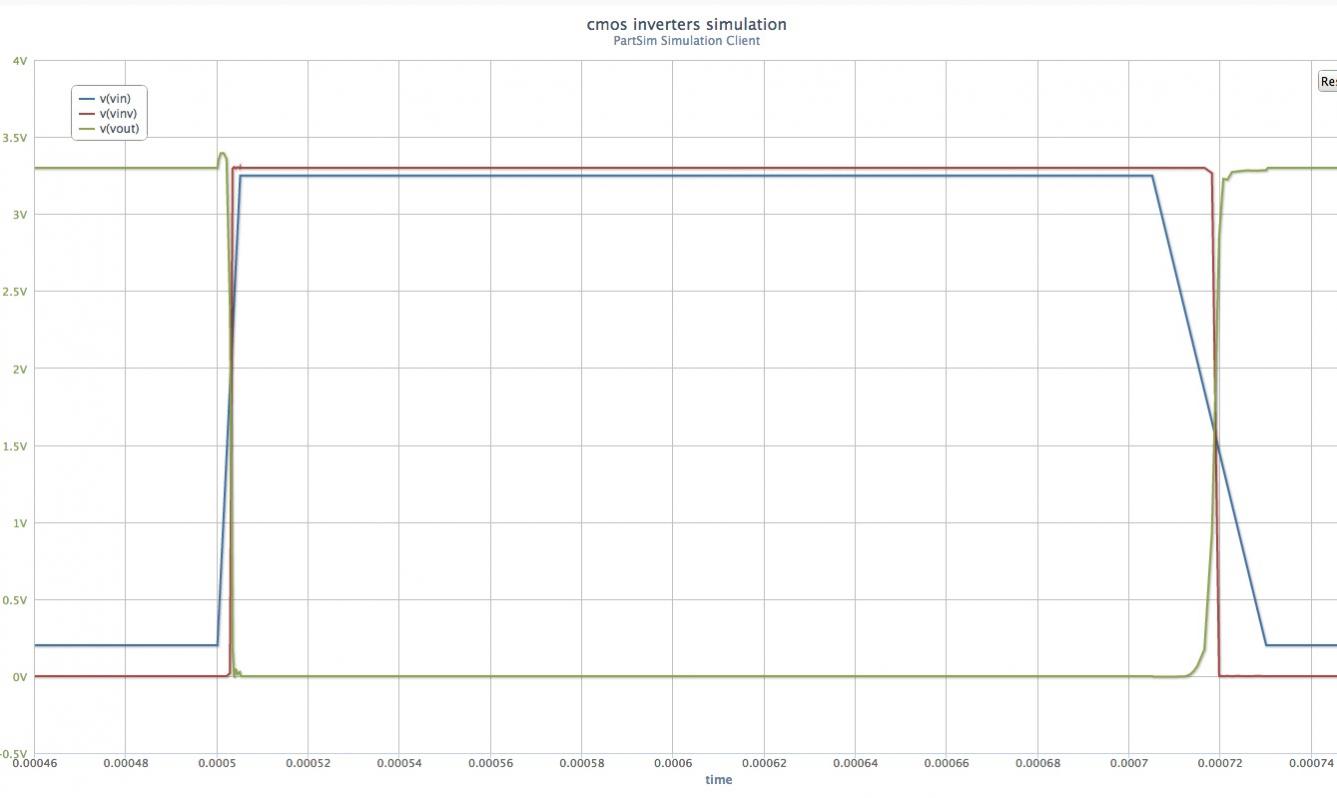Viewport: 1337px width, 798px height.
Task: Toggle the v(vinv) series in legend
Action: [x=107, y=113]
